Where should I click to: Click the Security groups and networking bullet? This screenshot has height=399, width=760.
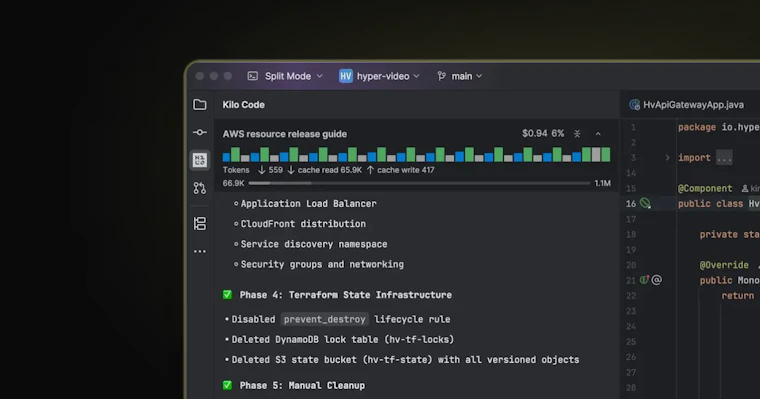(322, 265)
